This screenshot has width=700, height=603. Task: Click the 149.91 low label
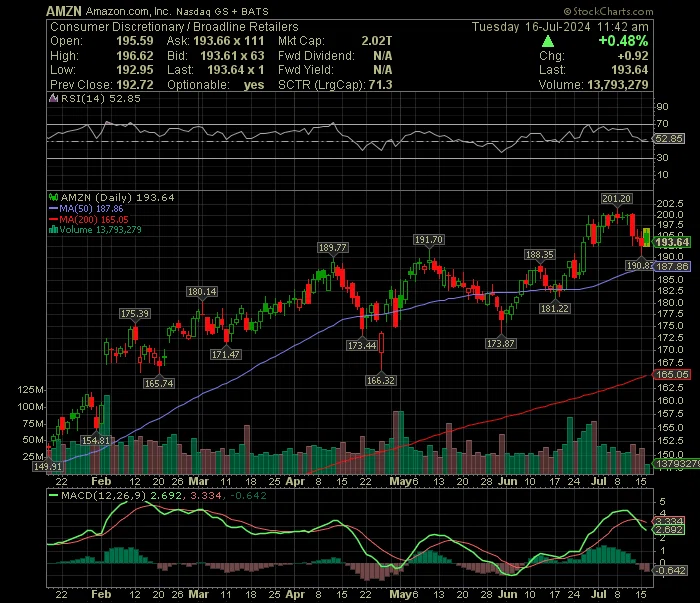pos(48,466)
